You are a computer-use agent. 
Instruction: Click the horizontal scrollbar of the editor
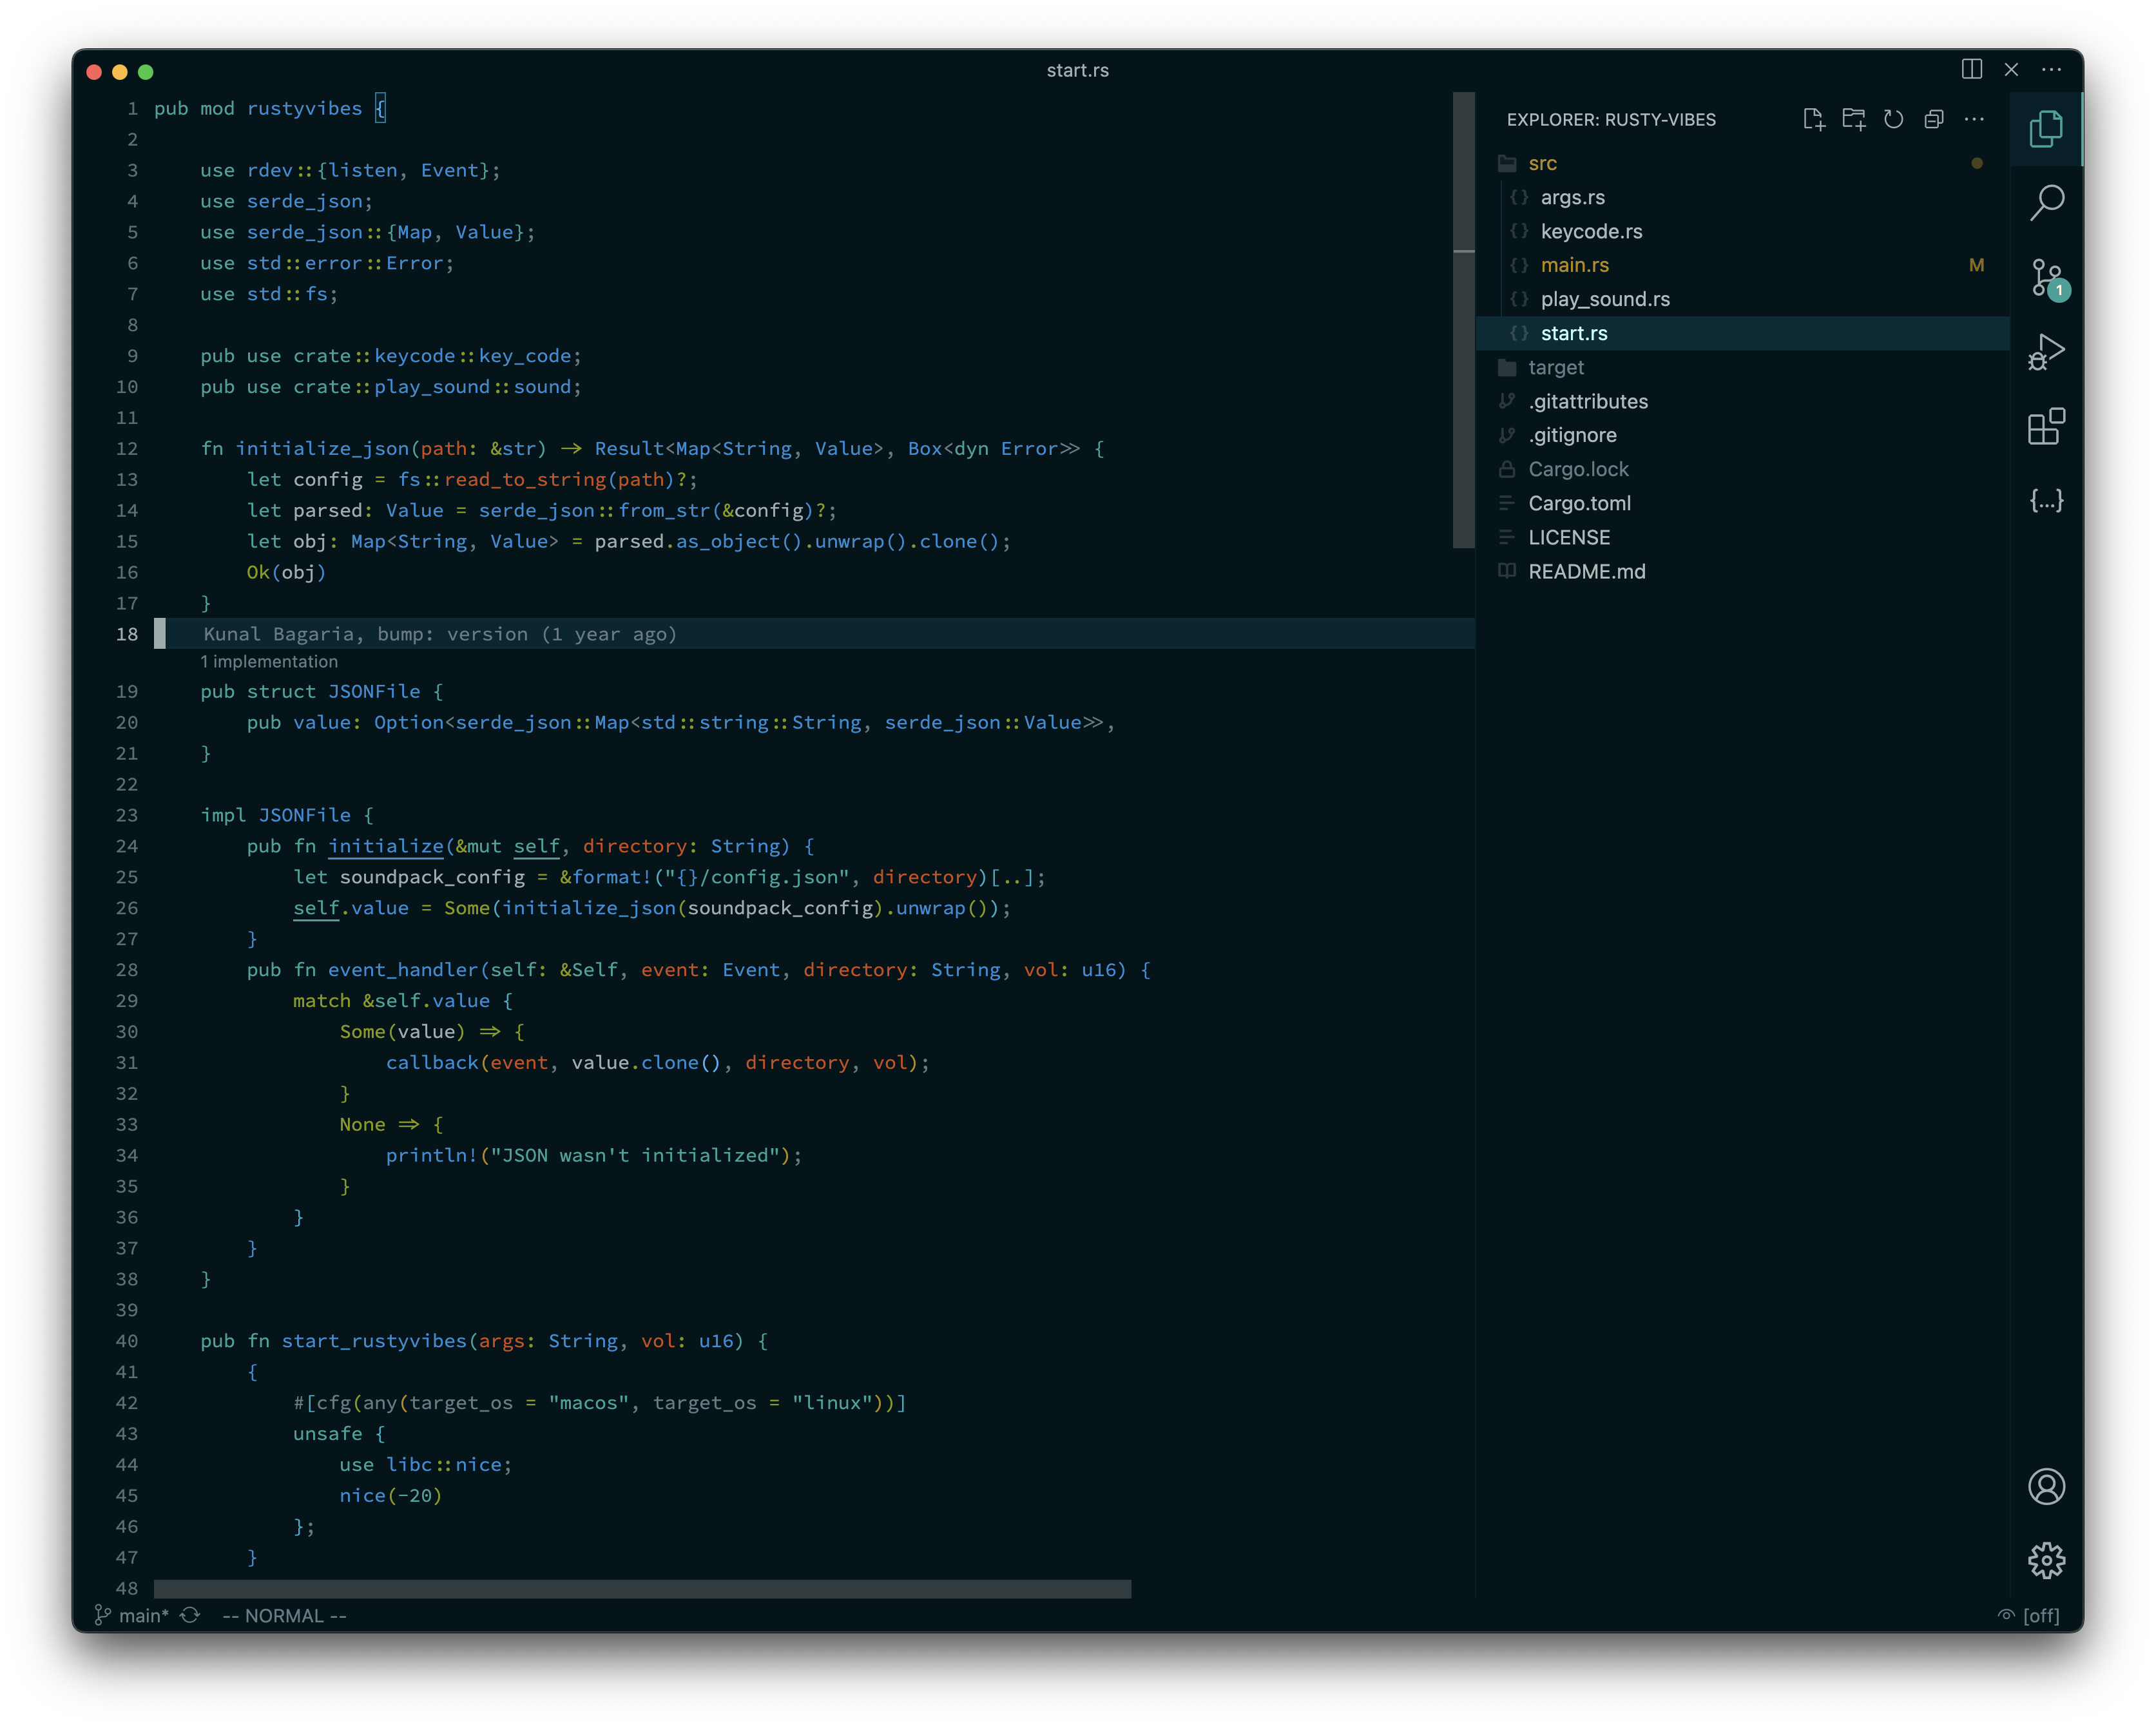point(642,1589)
